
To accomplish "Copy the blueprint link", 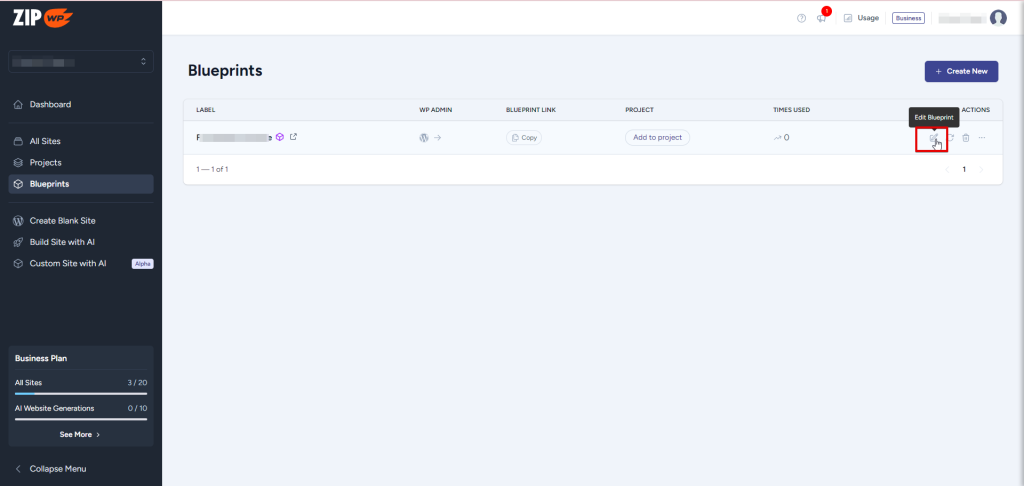I will (524, 138).
